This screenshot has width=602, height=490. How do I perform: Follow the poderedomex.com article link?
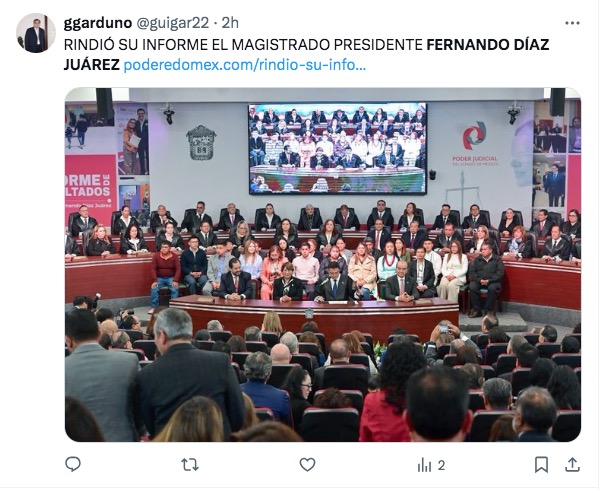[x=245, y=65]
